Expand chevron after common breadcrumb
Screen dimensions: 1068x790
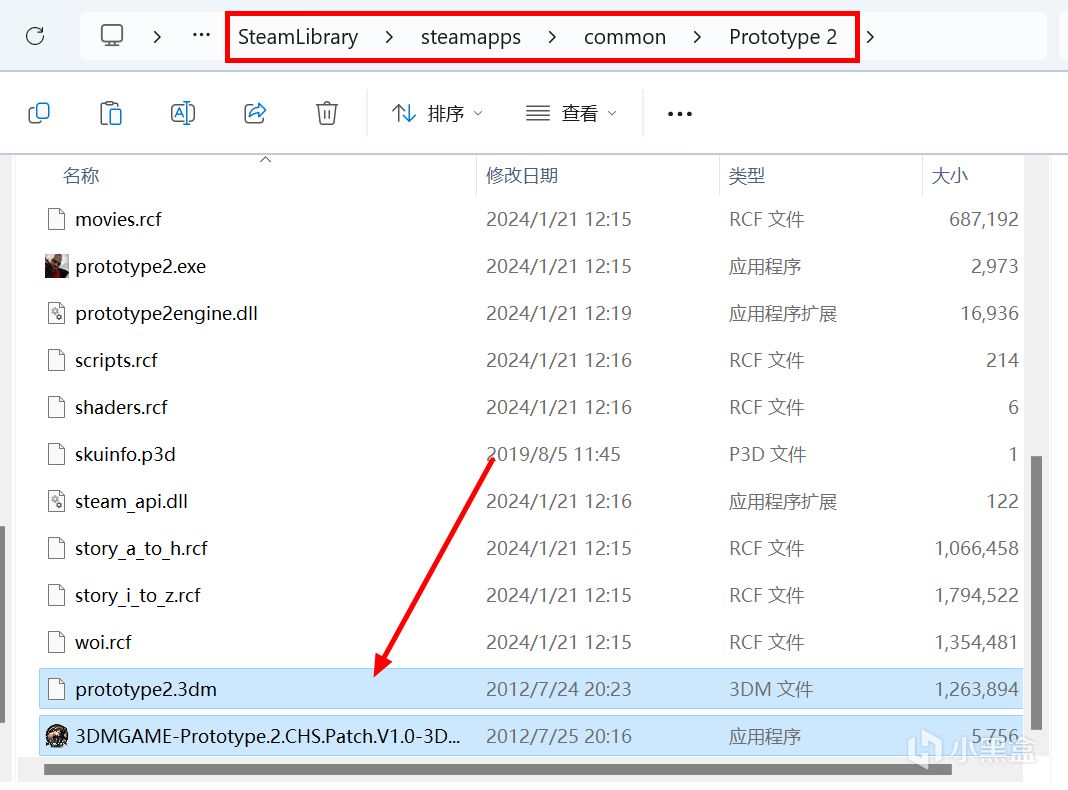pyautogui.click(x=697, y=37)
